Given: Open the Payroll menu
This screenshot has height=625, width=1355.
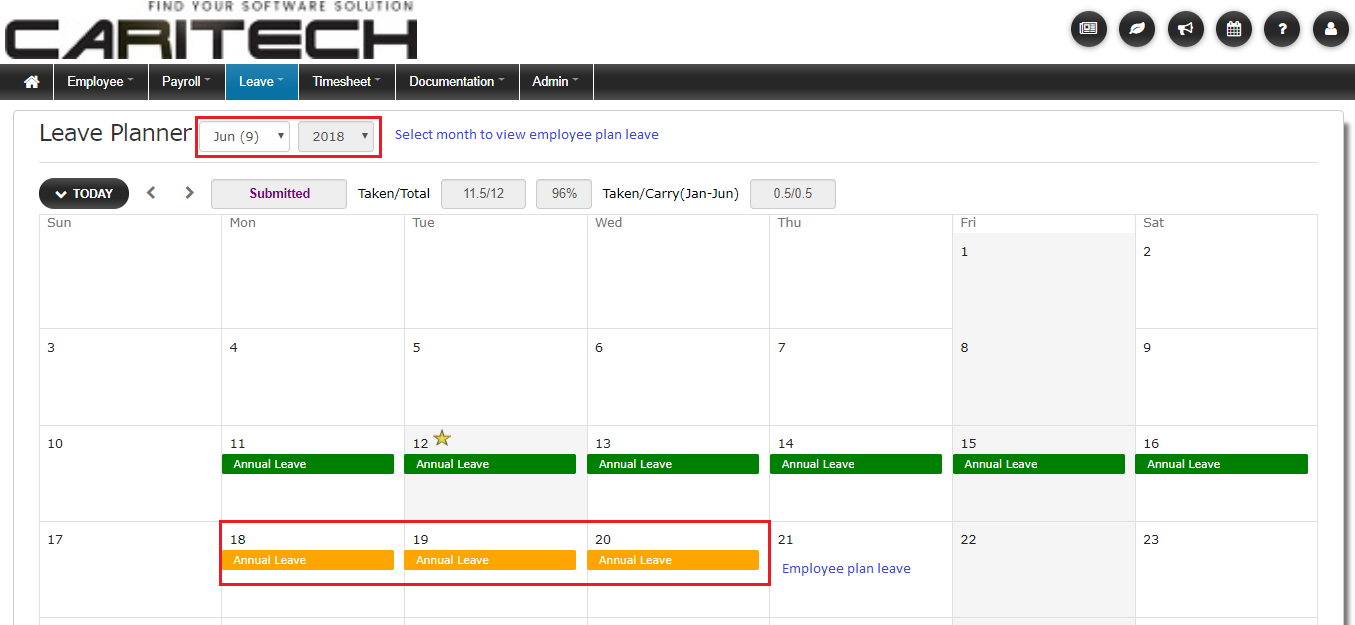Looking at the screenshot, I should pyautogui.click(x=187, y=82).
